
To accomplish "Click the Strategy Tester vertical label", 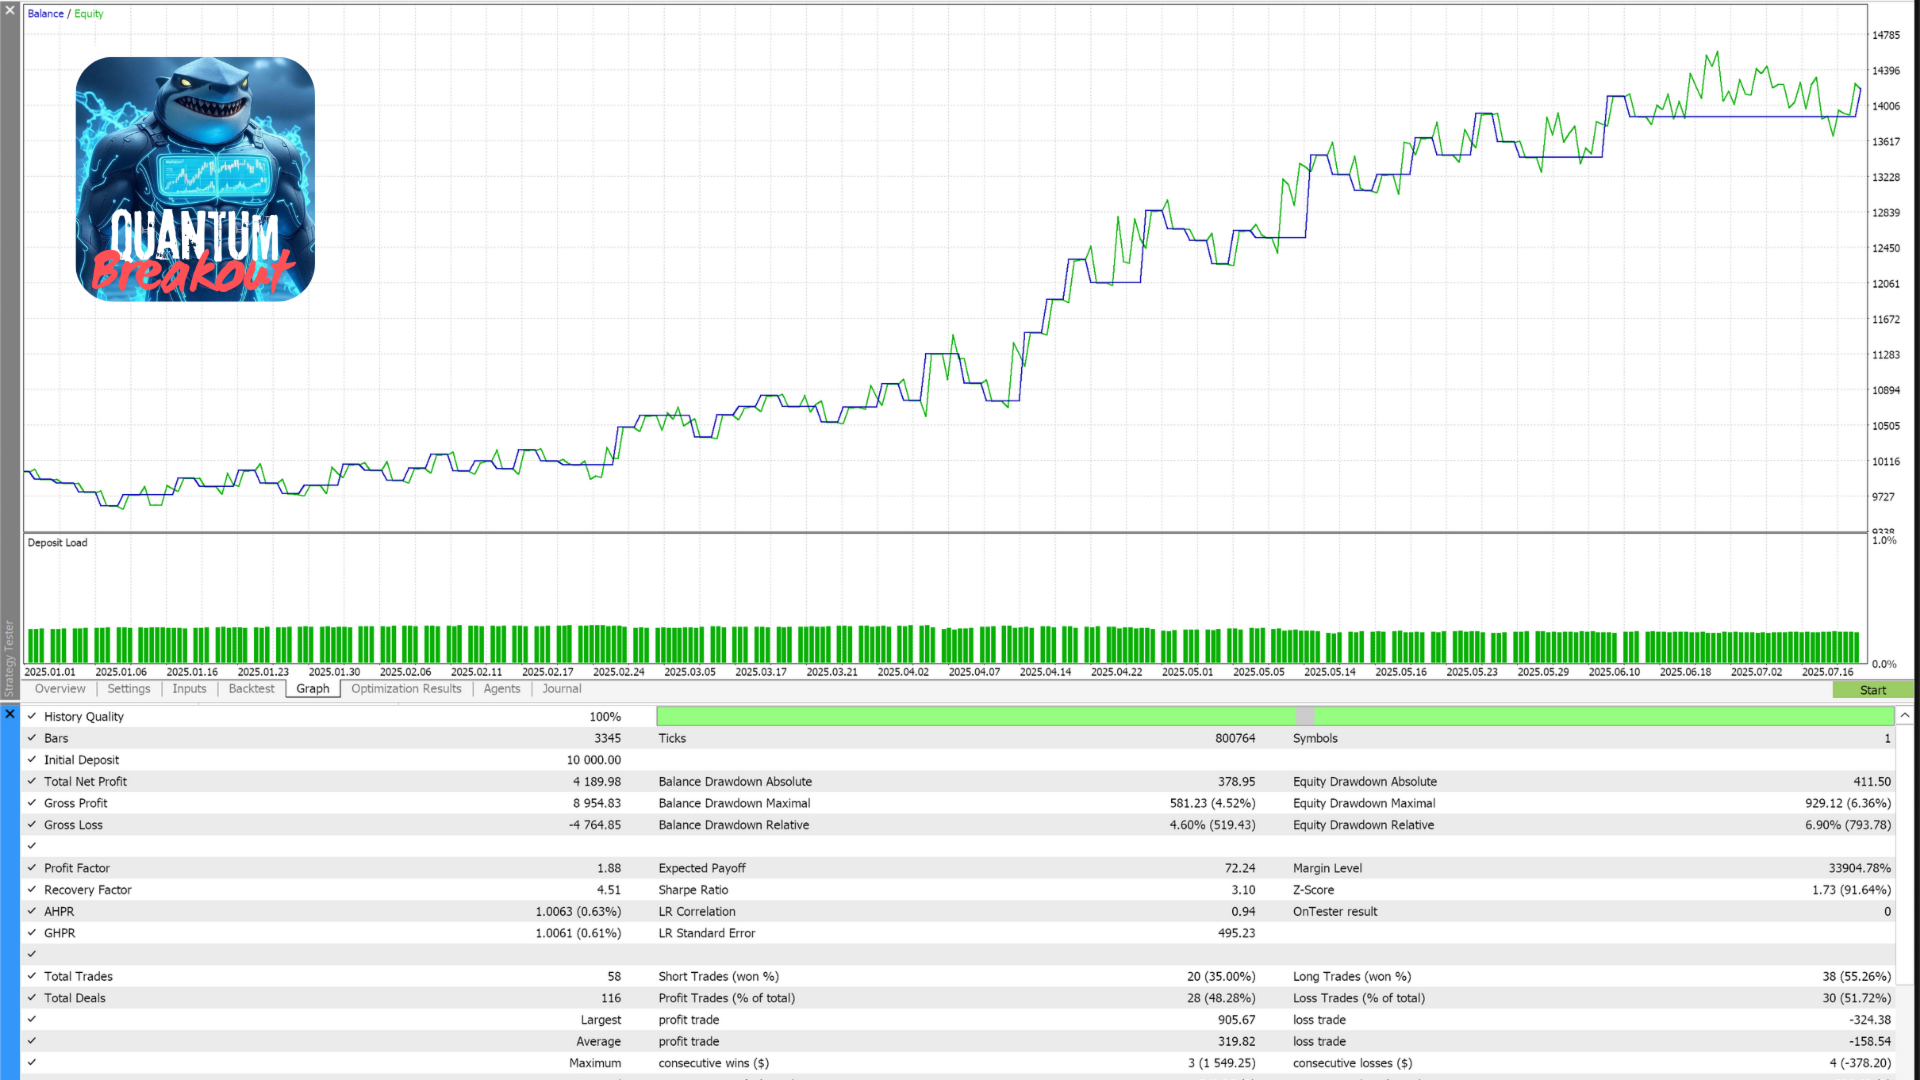I will pos(9,658).
